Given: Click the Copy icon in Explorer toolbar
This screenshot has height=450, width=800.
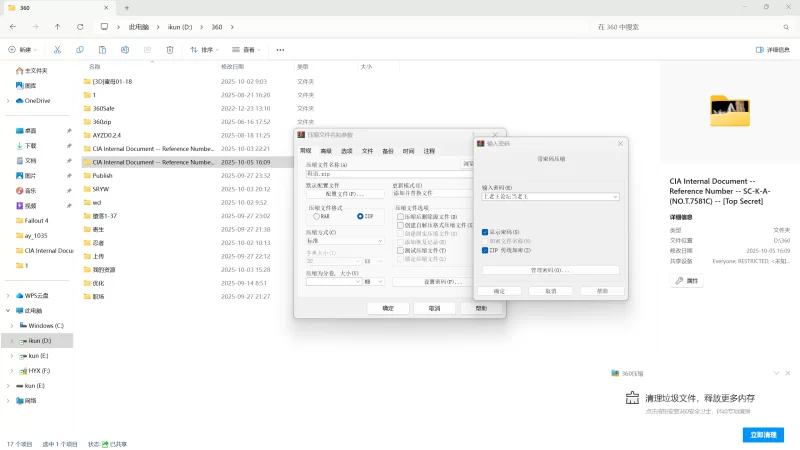Looking at the screenshot, I should click(x=79, y=49).
